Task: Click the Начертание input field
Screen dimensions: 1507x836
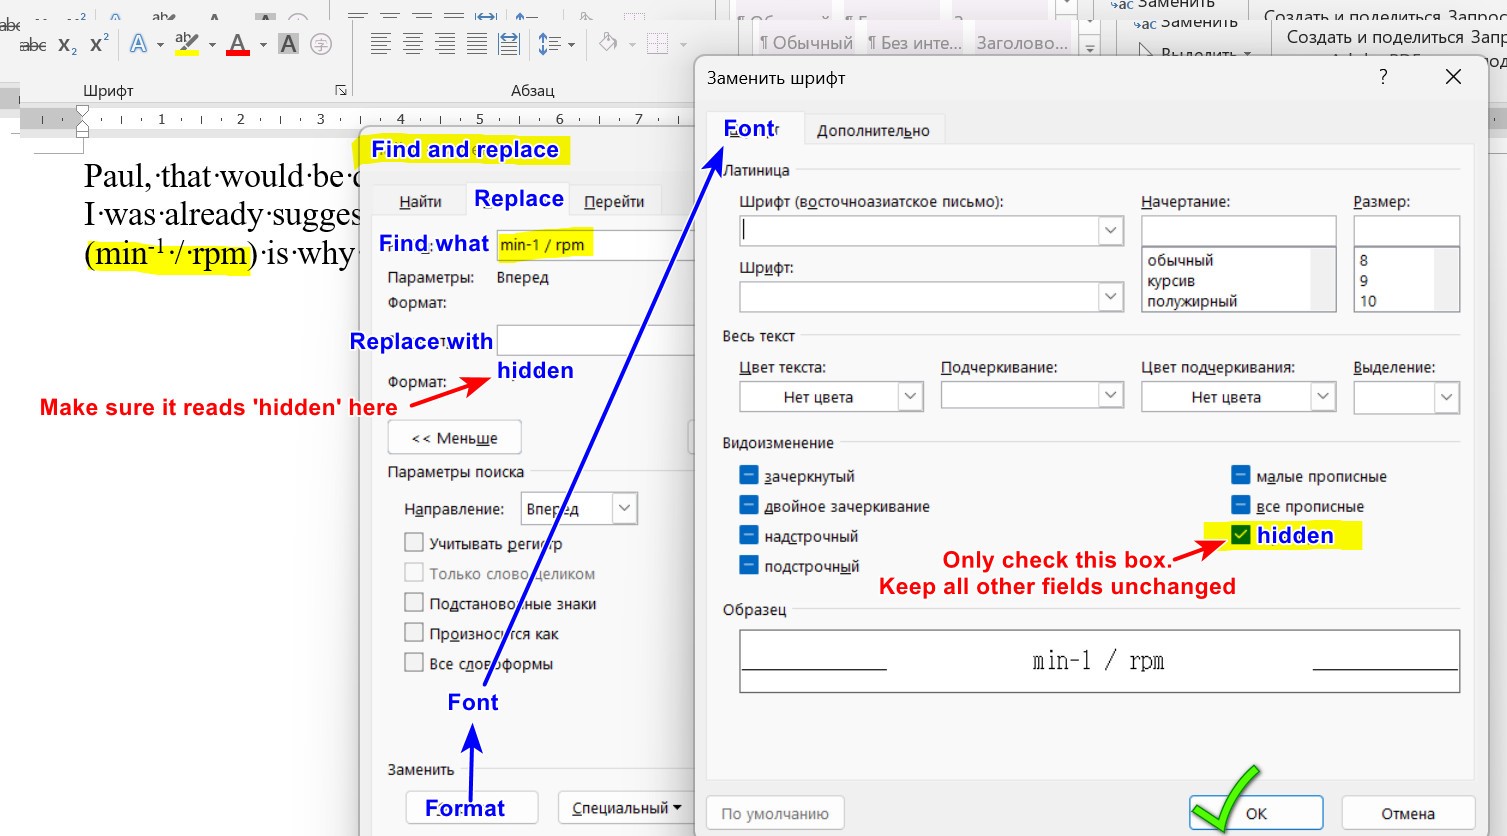Action: [1238, 231]
